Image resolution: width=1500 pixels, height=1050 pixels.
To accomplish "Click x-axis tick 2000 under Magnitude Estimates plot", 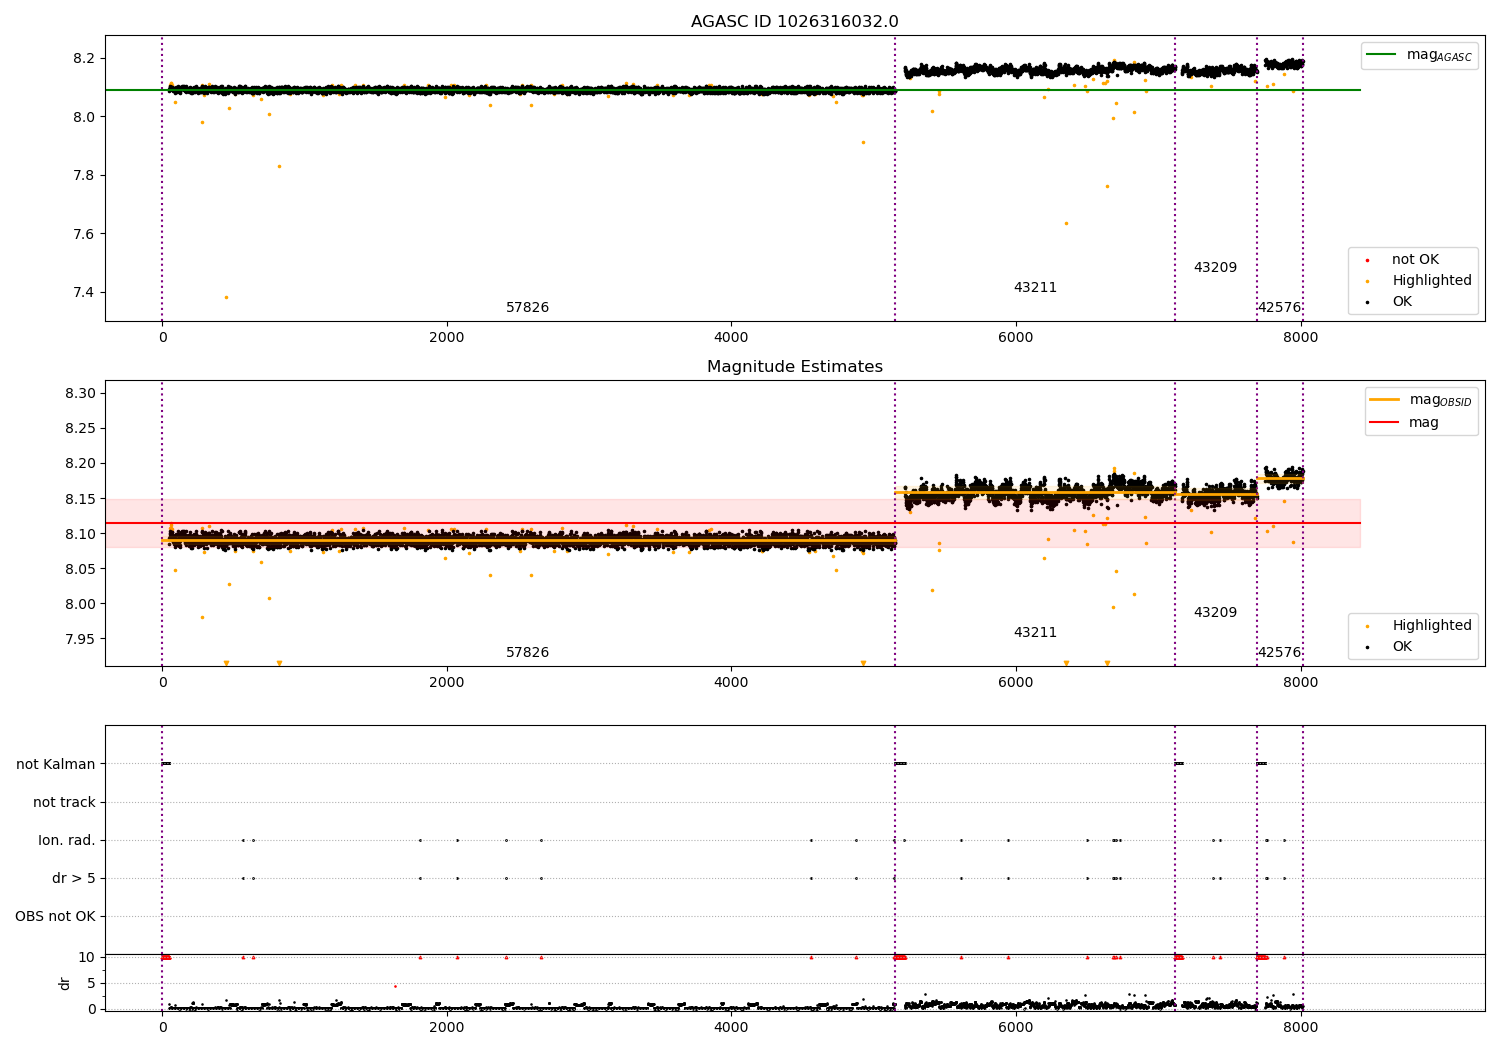I will pos(447,683).
